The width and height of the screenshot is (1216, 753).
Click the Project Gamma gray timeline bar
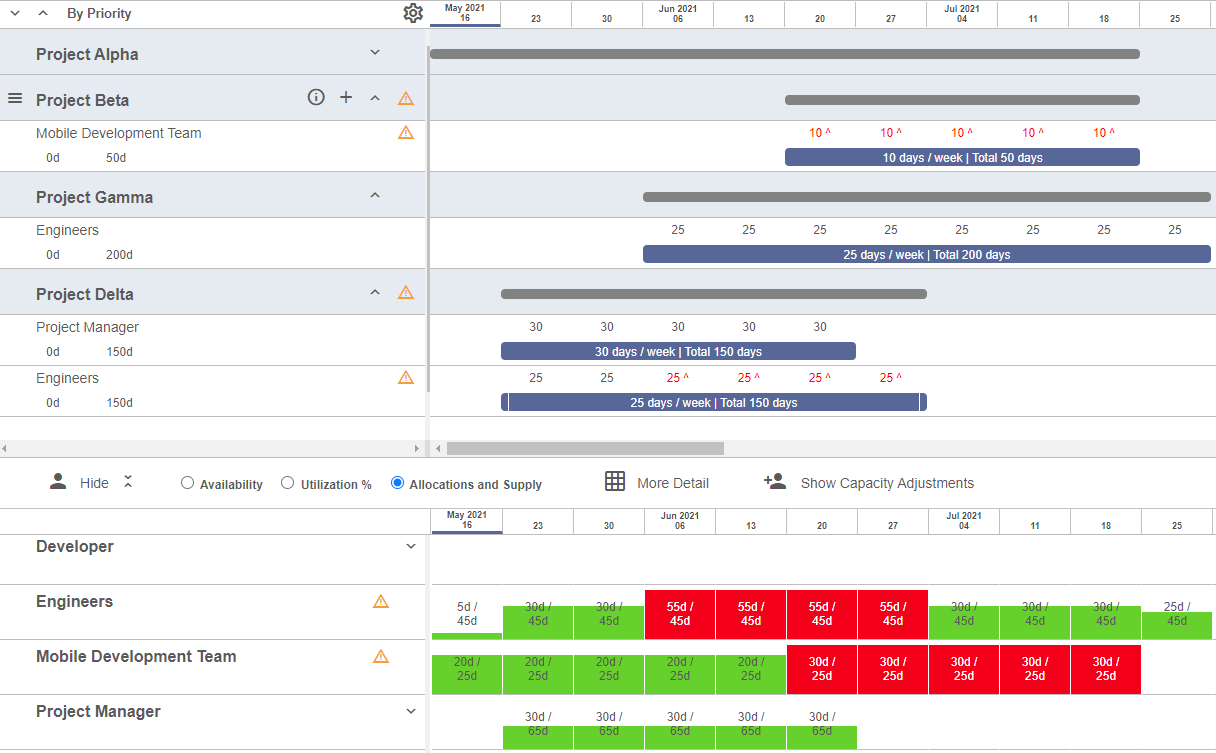(x=927, y=197)
